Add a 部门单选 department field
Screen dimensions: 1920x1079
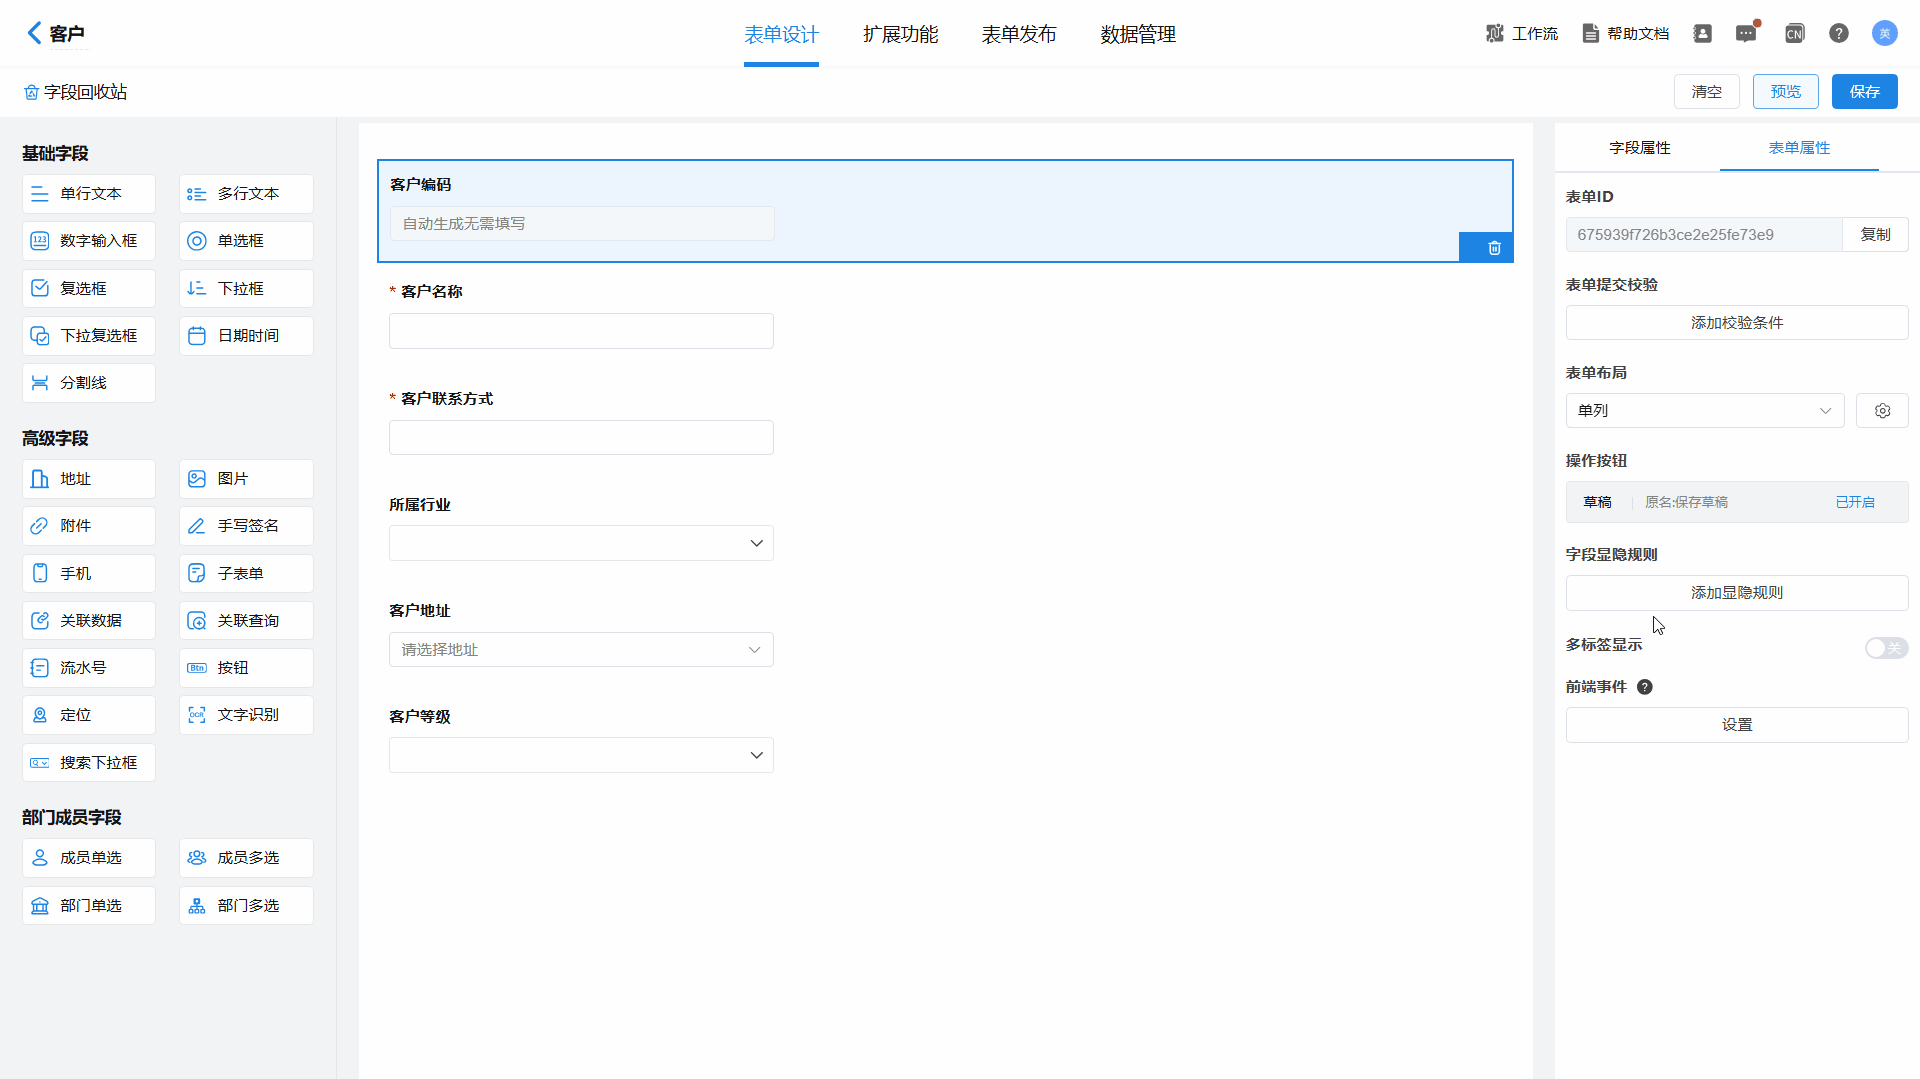[89, 906]
